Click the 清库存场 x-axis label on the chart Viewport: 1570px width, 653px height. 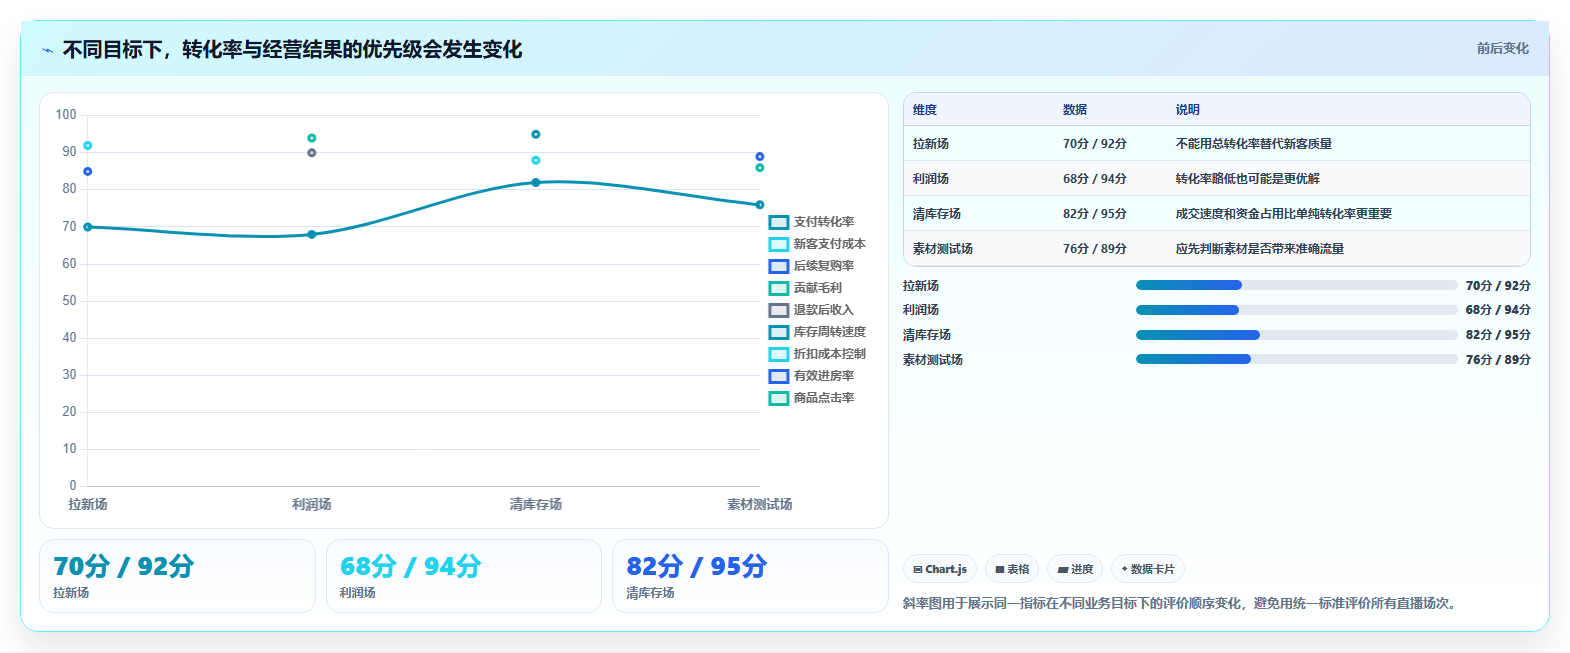536,505
